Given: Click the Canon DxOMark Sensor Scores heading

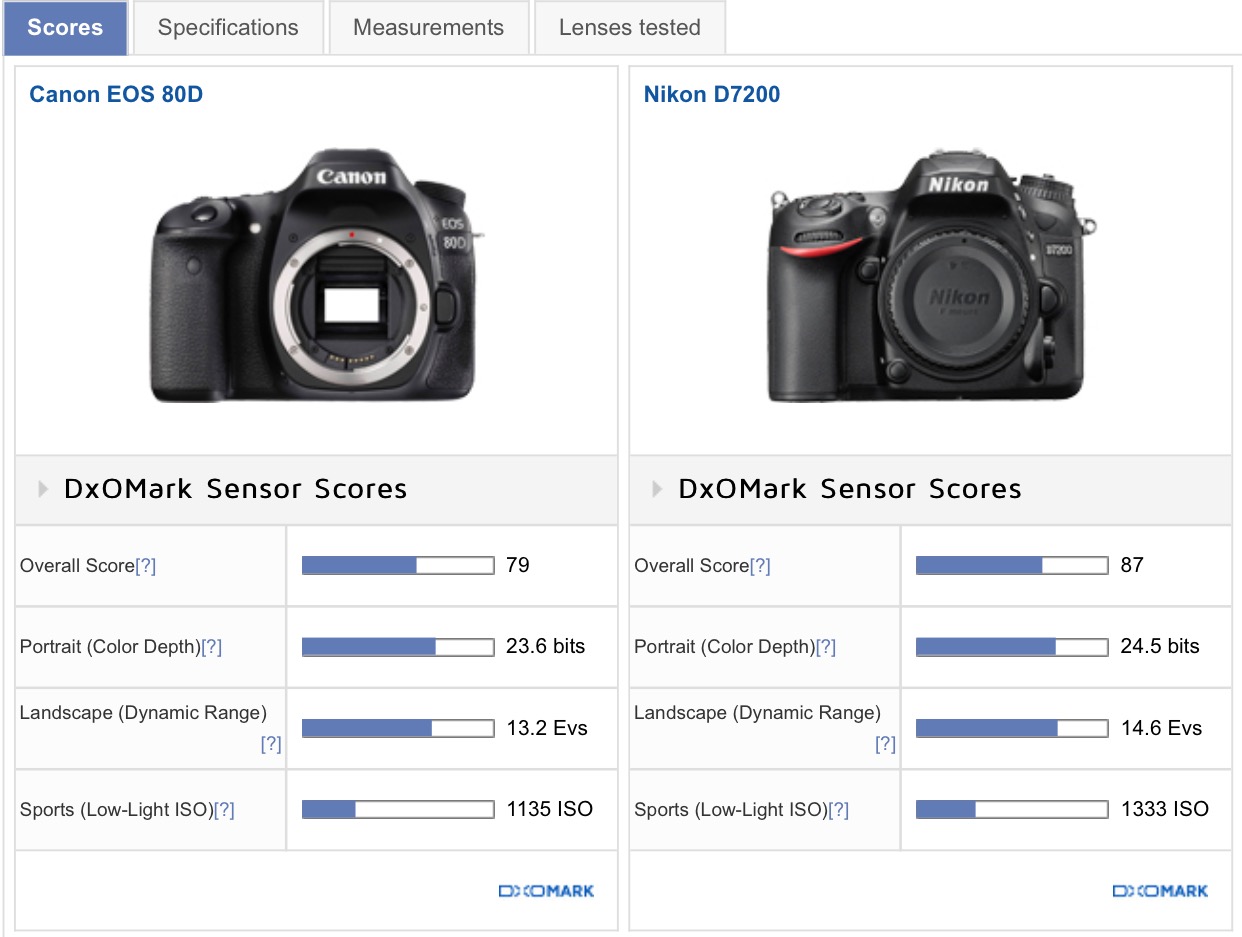Looking at the screenshot, I should coord(235,489).
